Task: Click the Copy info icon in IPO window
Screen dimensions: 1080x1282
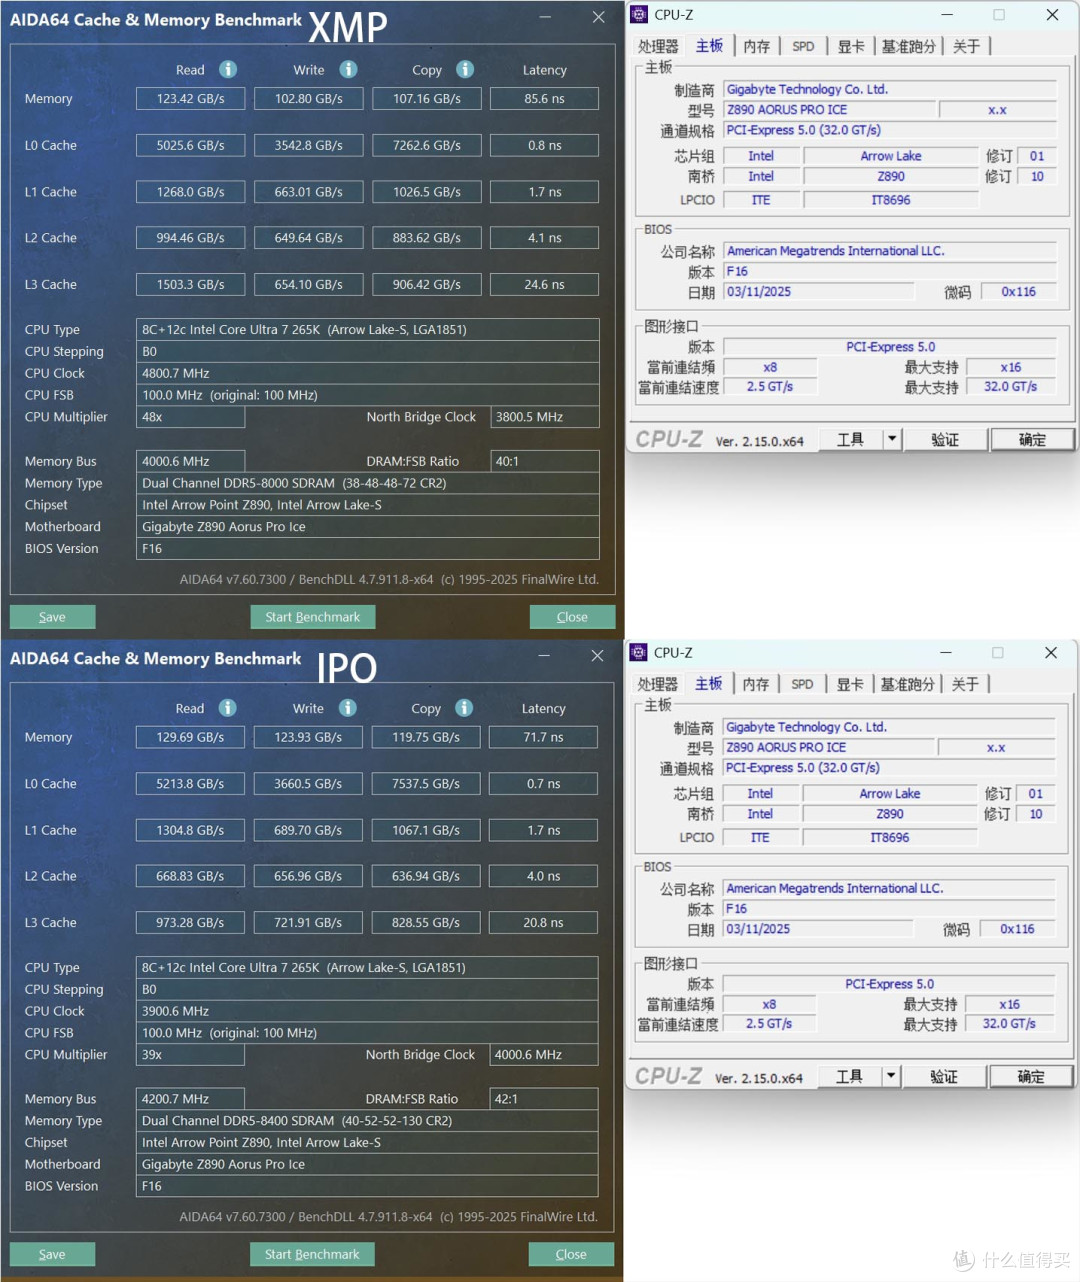Action: (464, 707)
